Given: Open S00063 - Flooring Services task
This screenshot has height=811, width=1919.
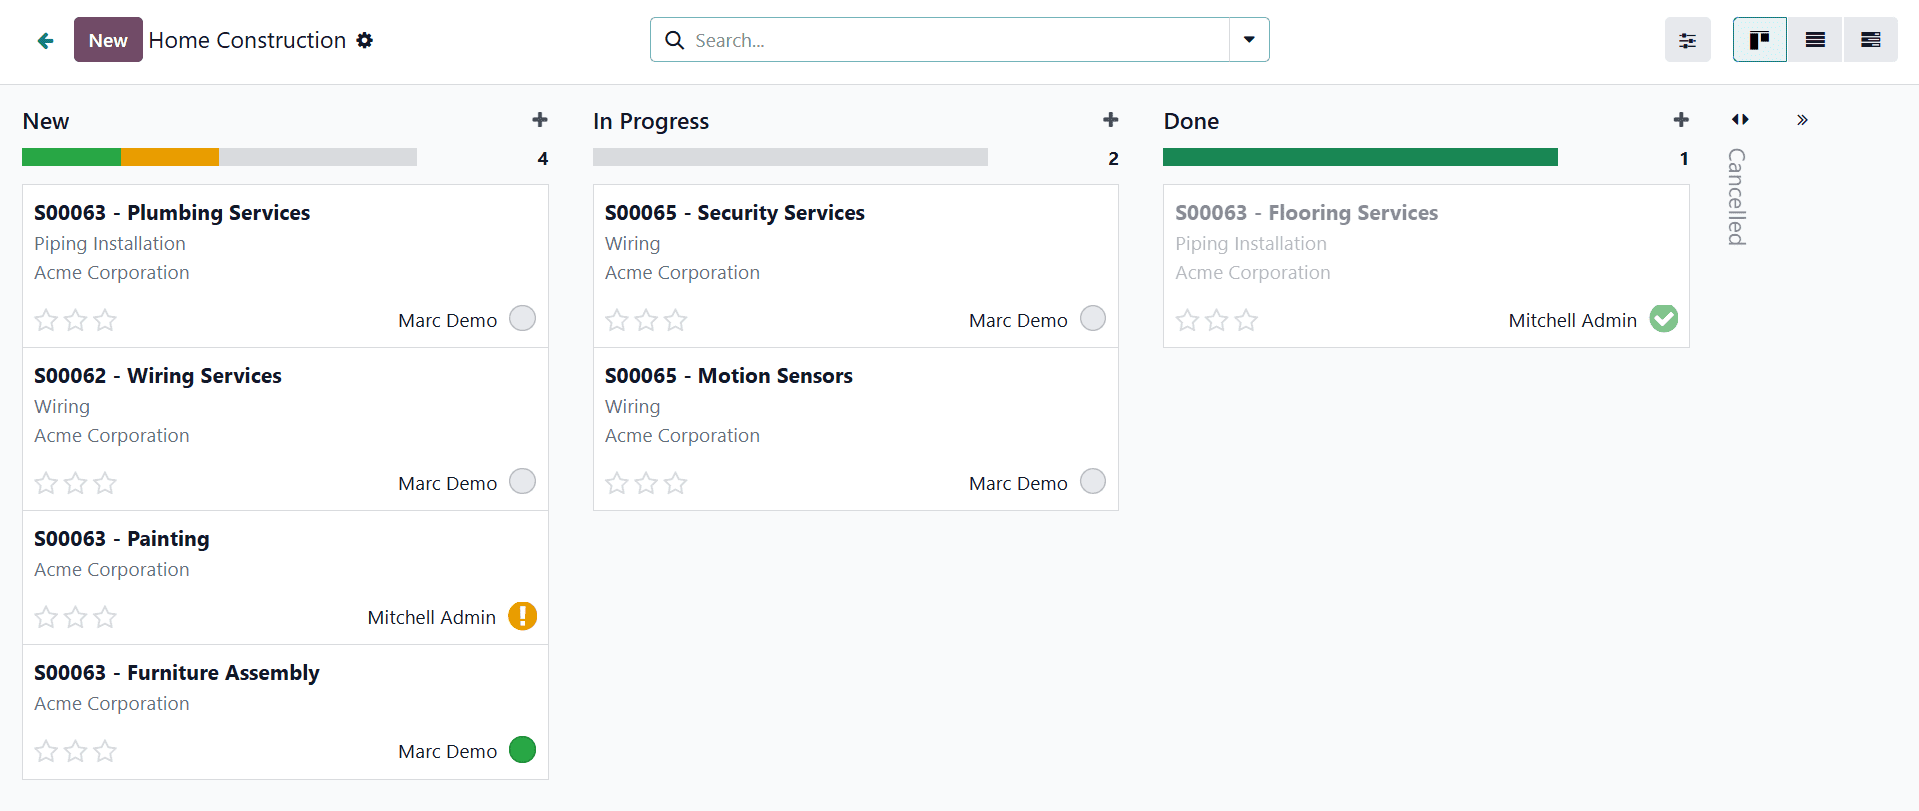Looking at the screenshot, I should click(1307, 213).
